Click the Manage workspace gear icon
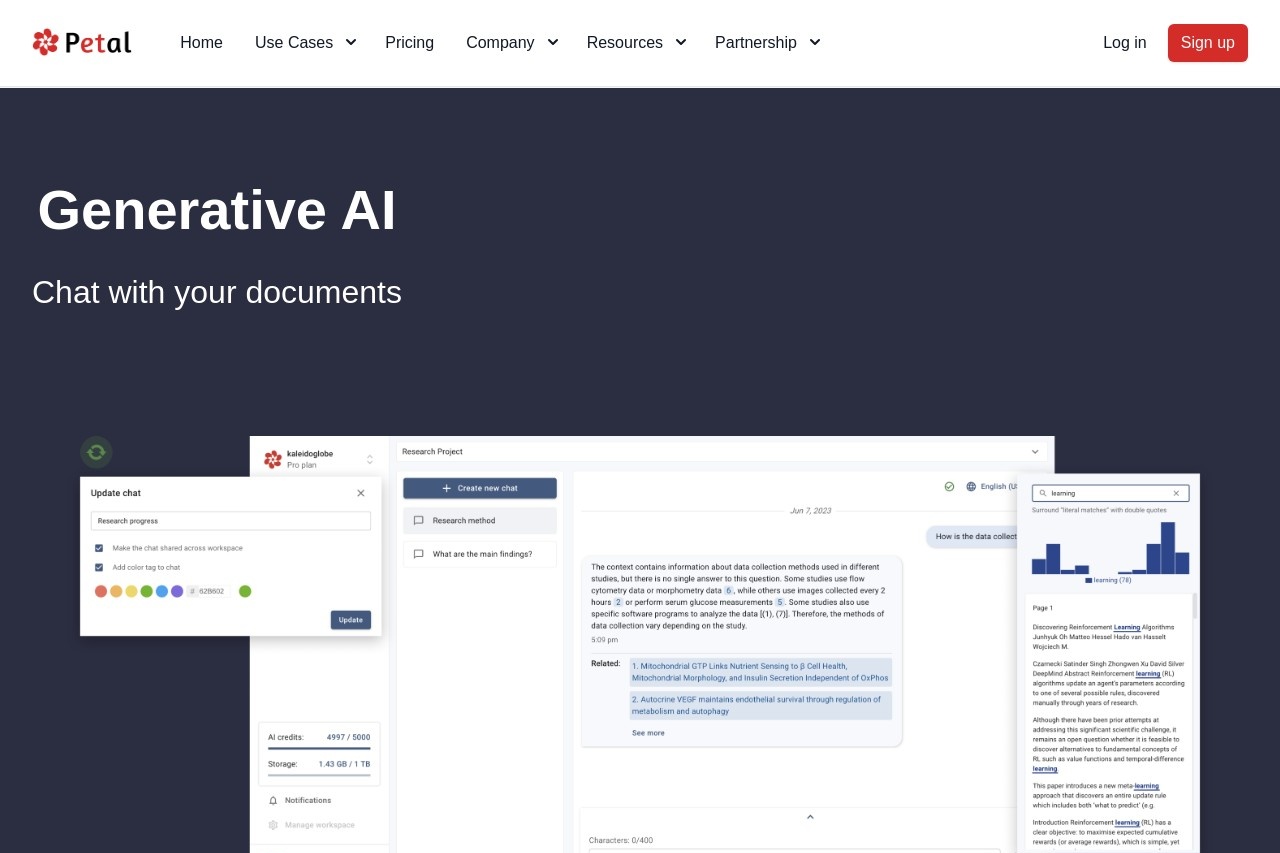 [273, 825]
